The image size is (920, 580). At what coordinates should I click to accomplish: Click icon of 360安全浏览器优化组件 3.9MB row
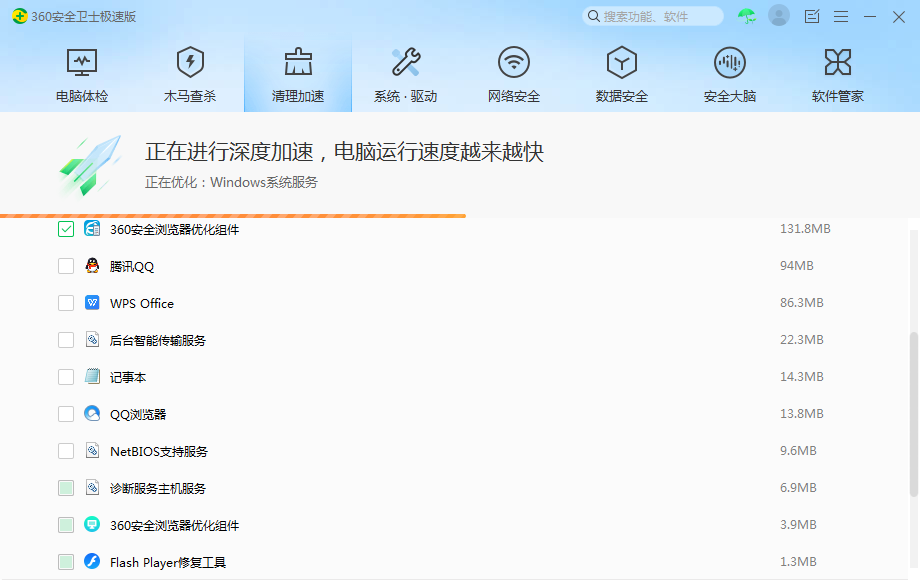(x=92, y=524)
